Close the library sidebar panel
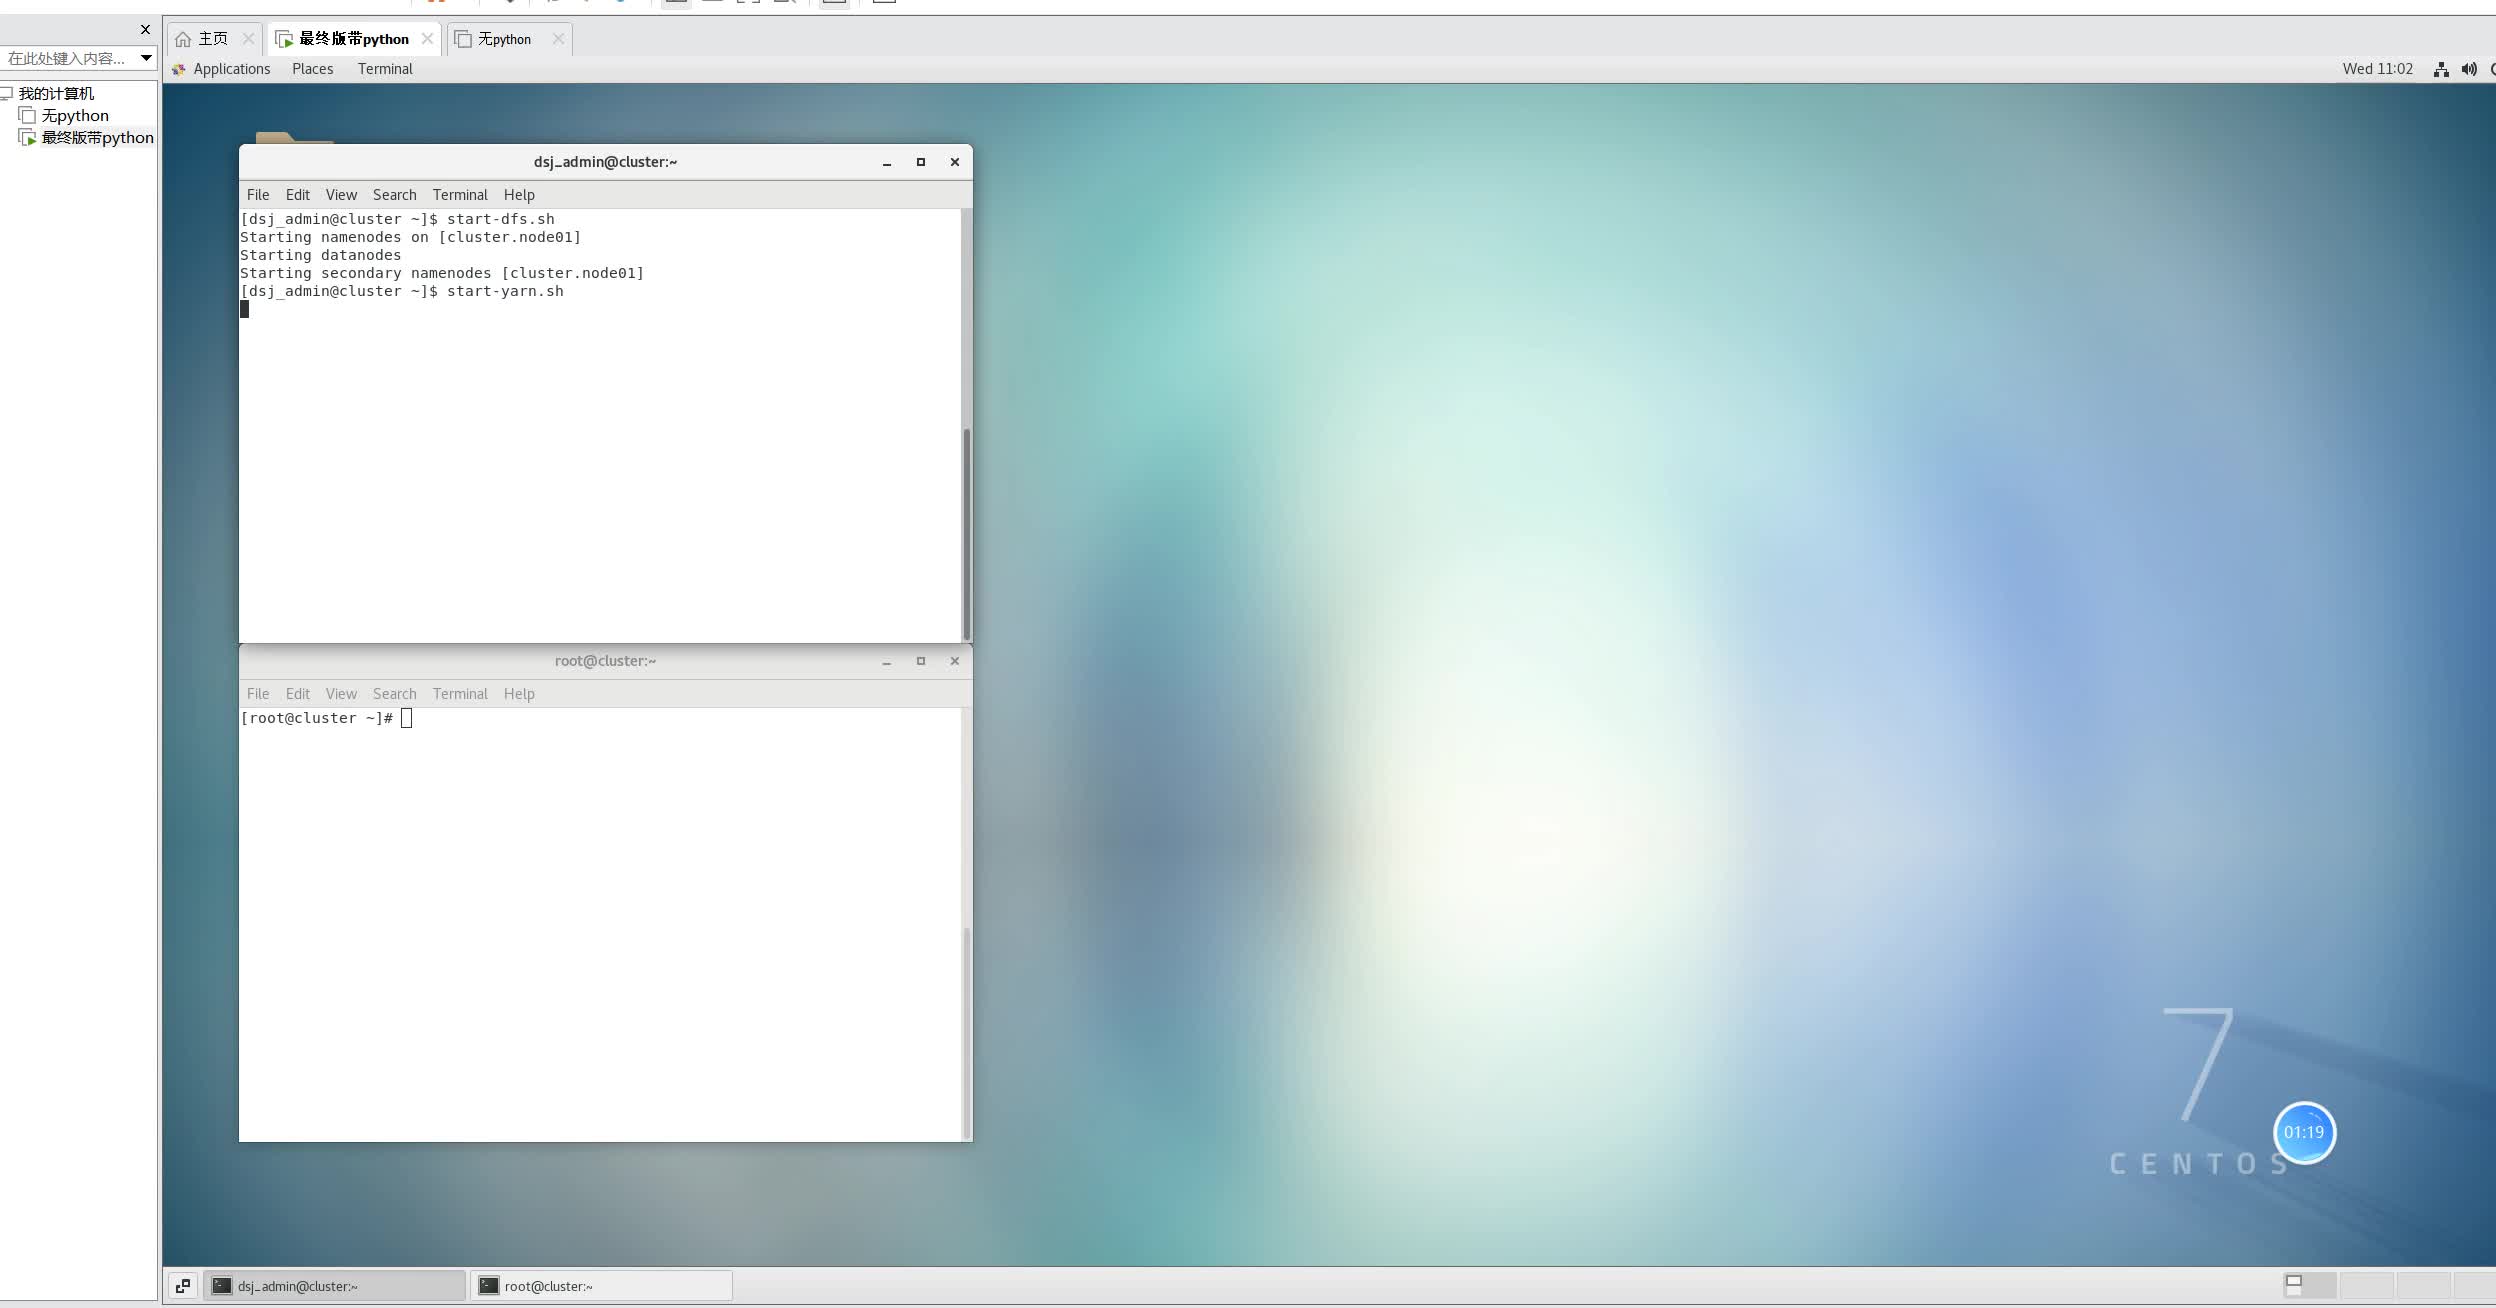Viewport: 2496px width, 1308px height. click(145, 29)
